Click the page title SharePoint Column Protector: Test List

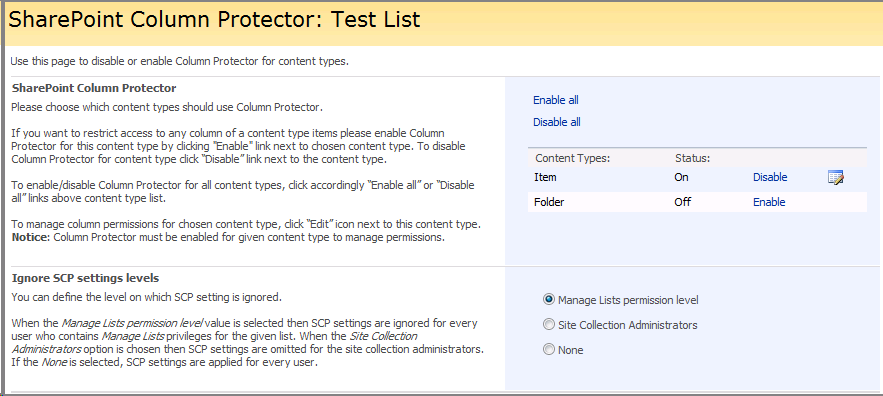[x=214, y=20]
